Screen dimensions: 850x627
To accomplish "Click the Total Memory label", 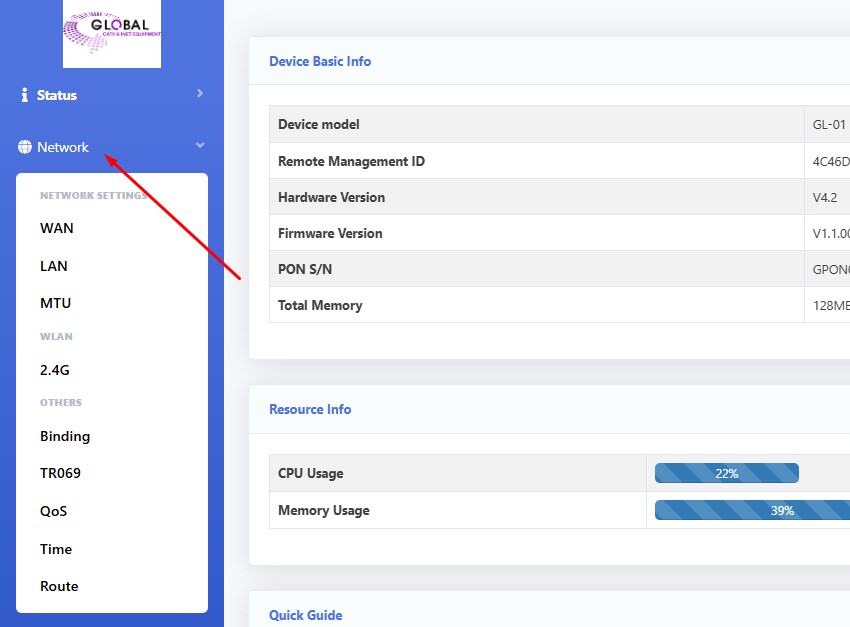I will [x=320, y=305].
